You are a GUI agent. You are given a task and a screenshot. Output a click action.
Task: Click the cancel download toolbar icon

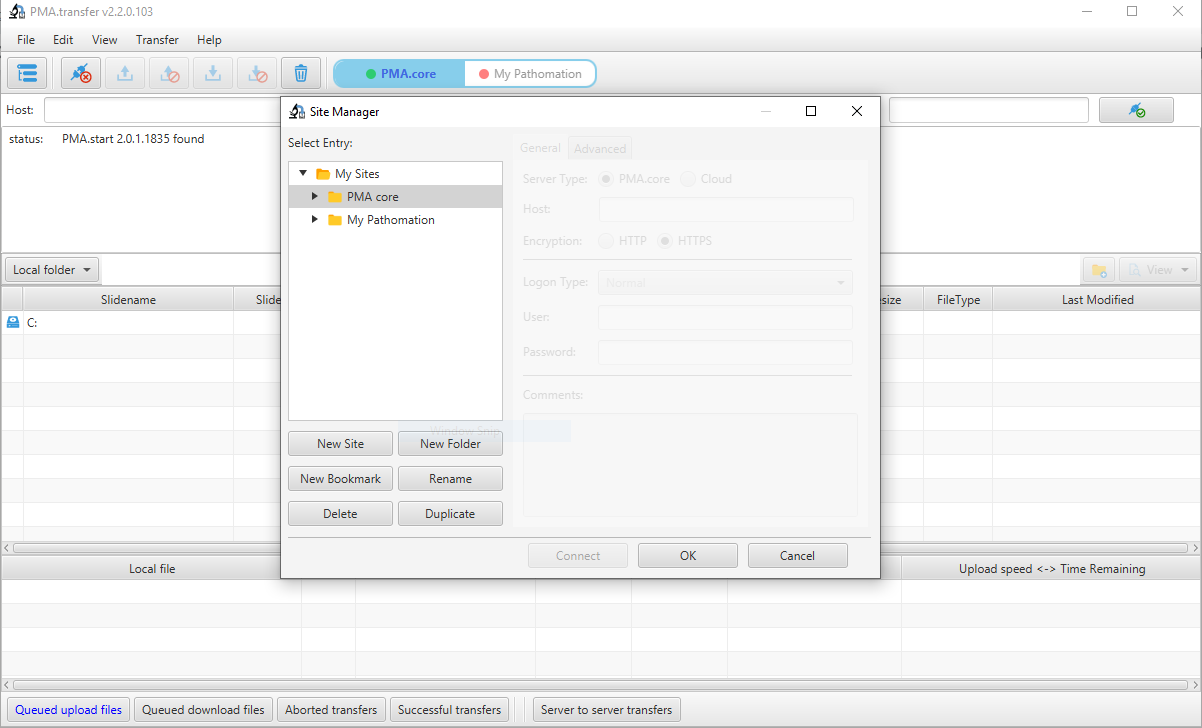(257, 73)
